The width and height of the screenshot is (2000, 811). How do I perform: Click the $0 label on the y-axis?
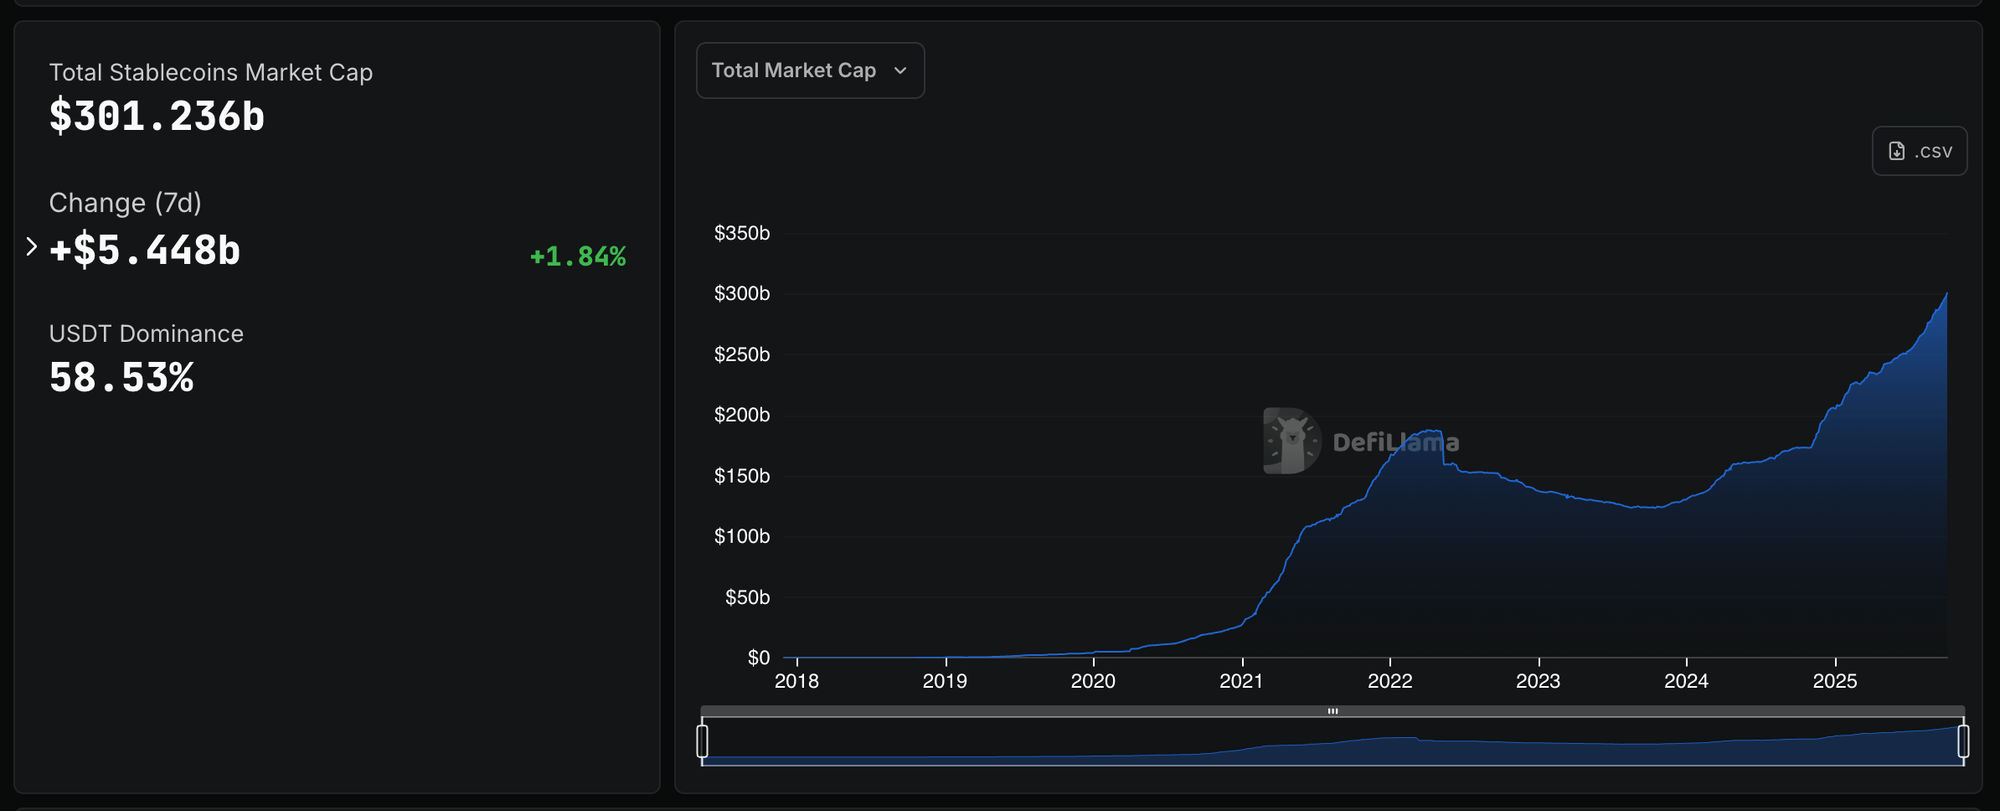[758, 658]
